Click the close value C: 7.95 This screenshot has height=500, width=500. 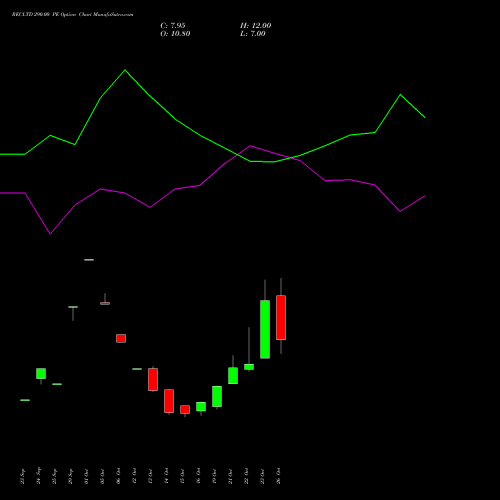(x=173, y=26)
